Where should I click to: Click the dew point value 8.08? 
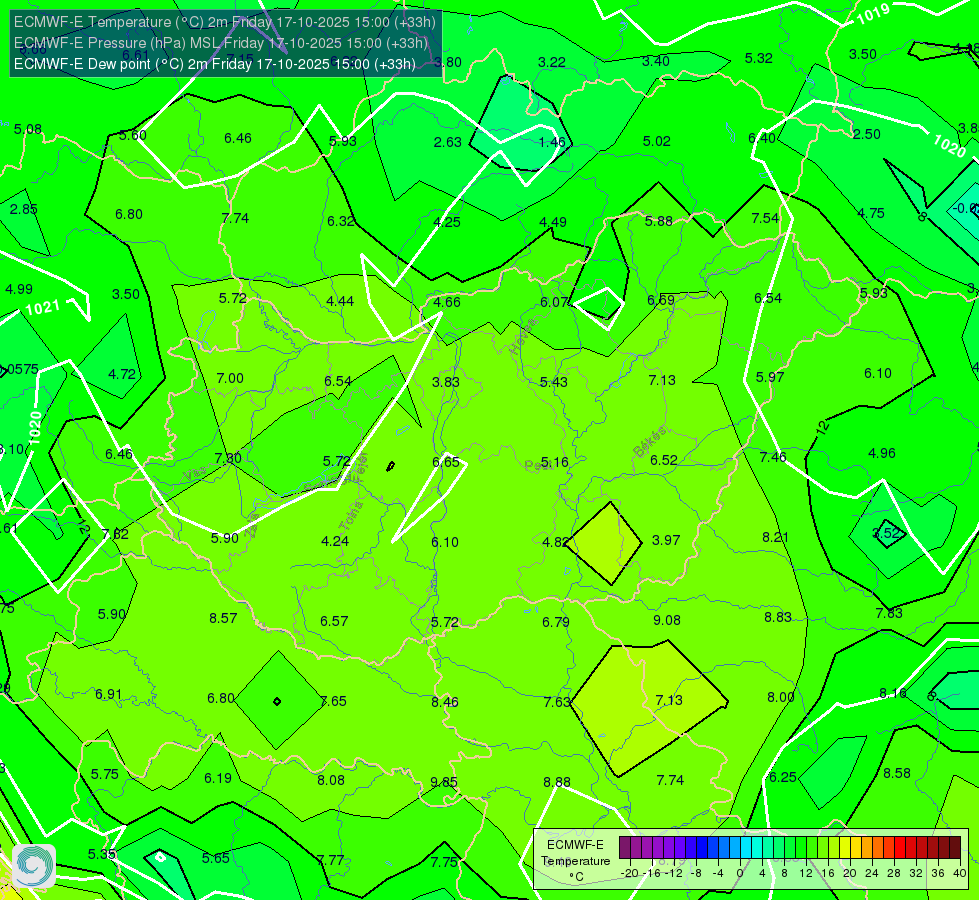coord(331,780)
